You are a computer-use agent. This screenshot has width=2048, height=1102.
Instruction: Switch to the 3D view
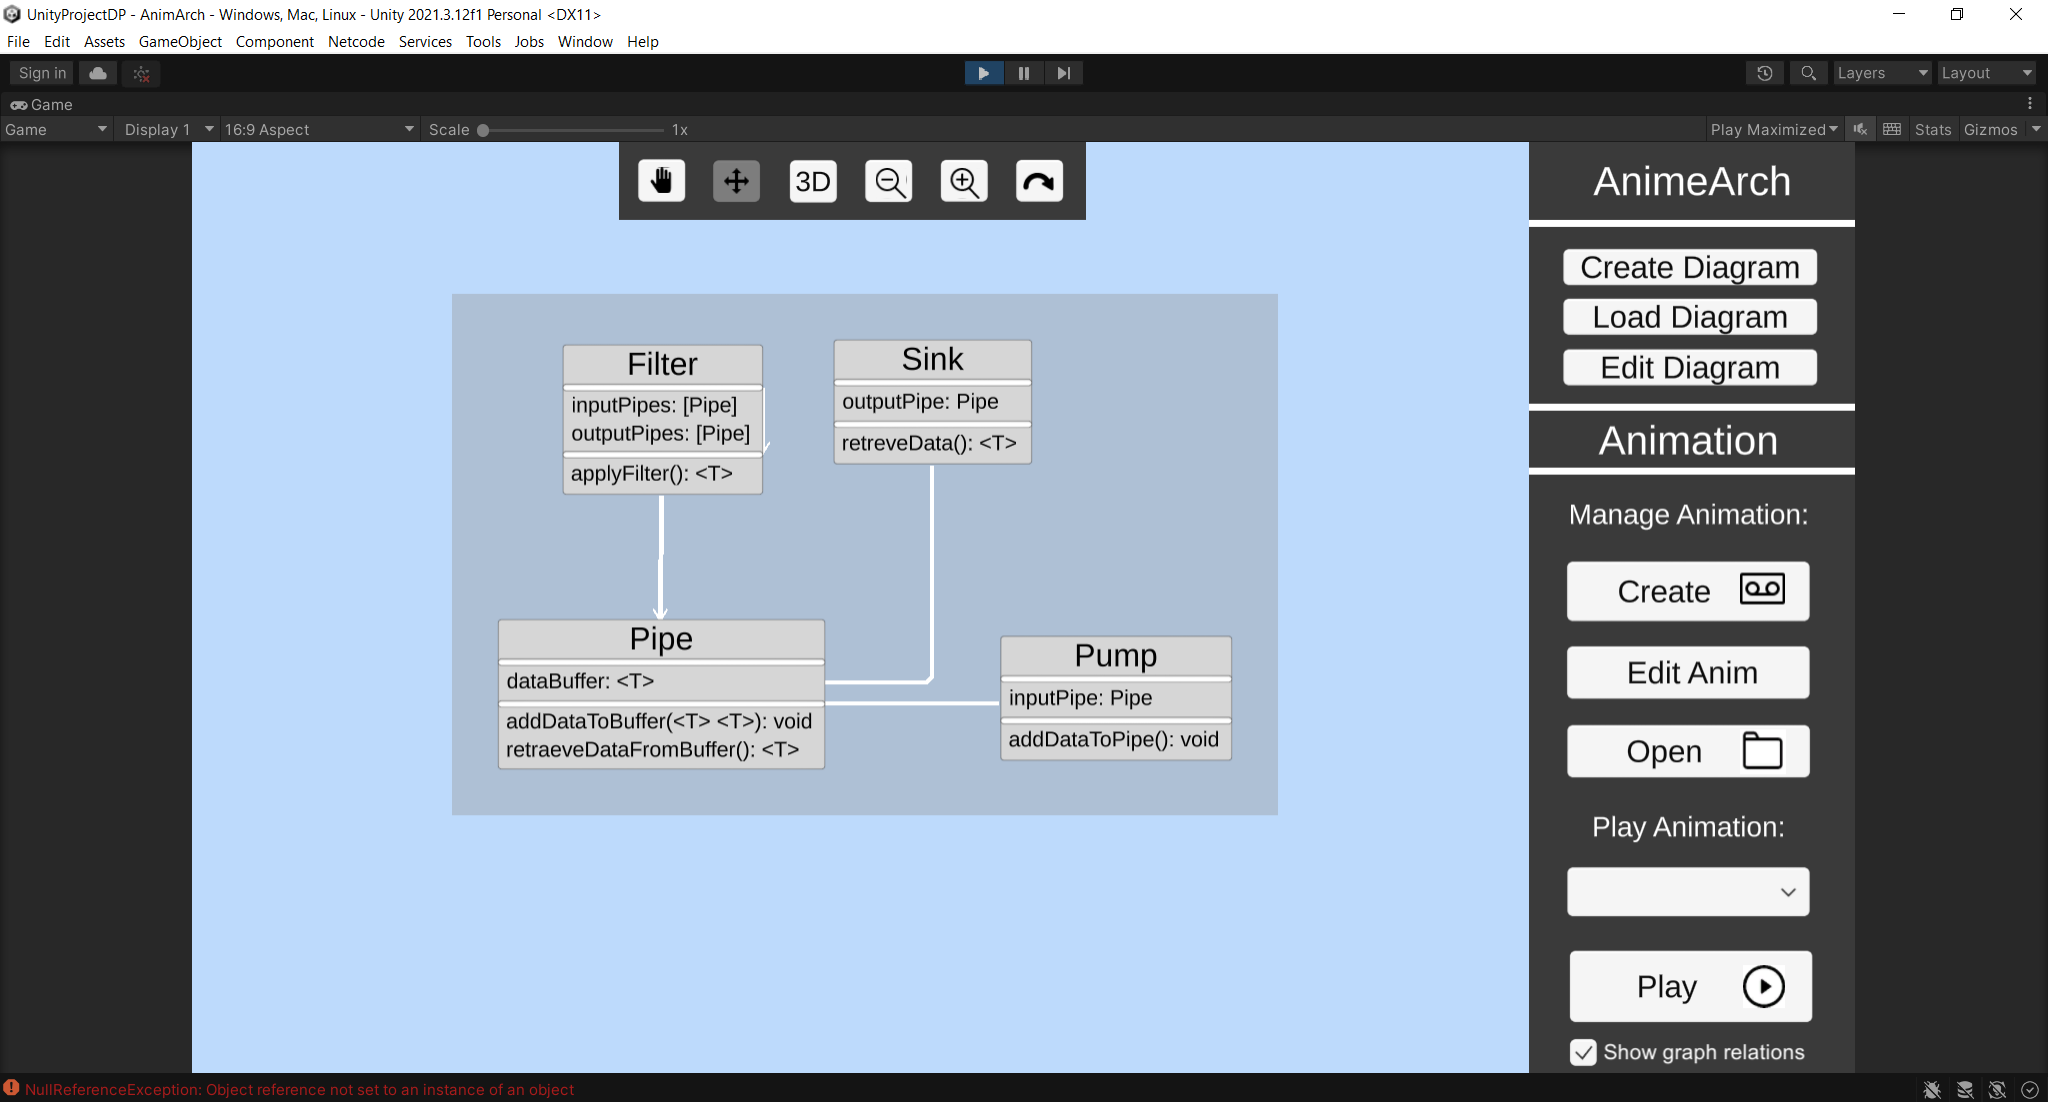pos(812,181)
